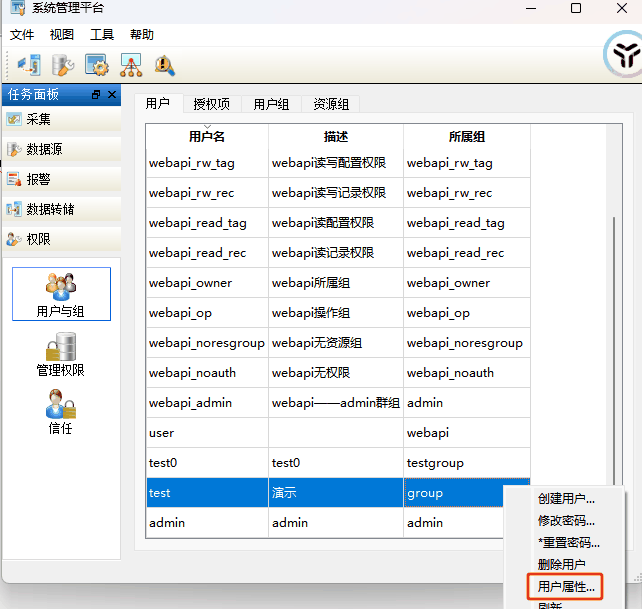The height and width of the screenshot is (609, 642).
Task: Switch to the 资源组 tab
Action: [x=331, y=104]
